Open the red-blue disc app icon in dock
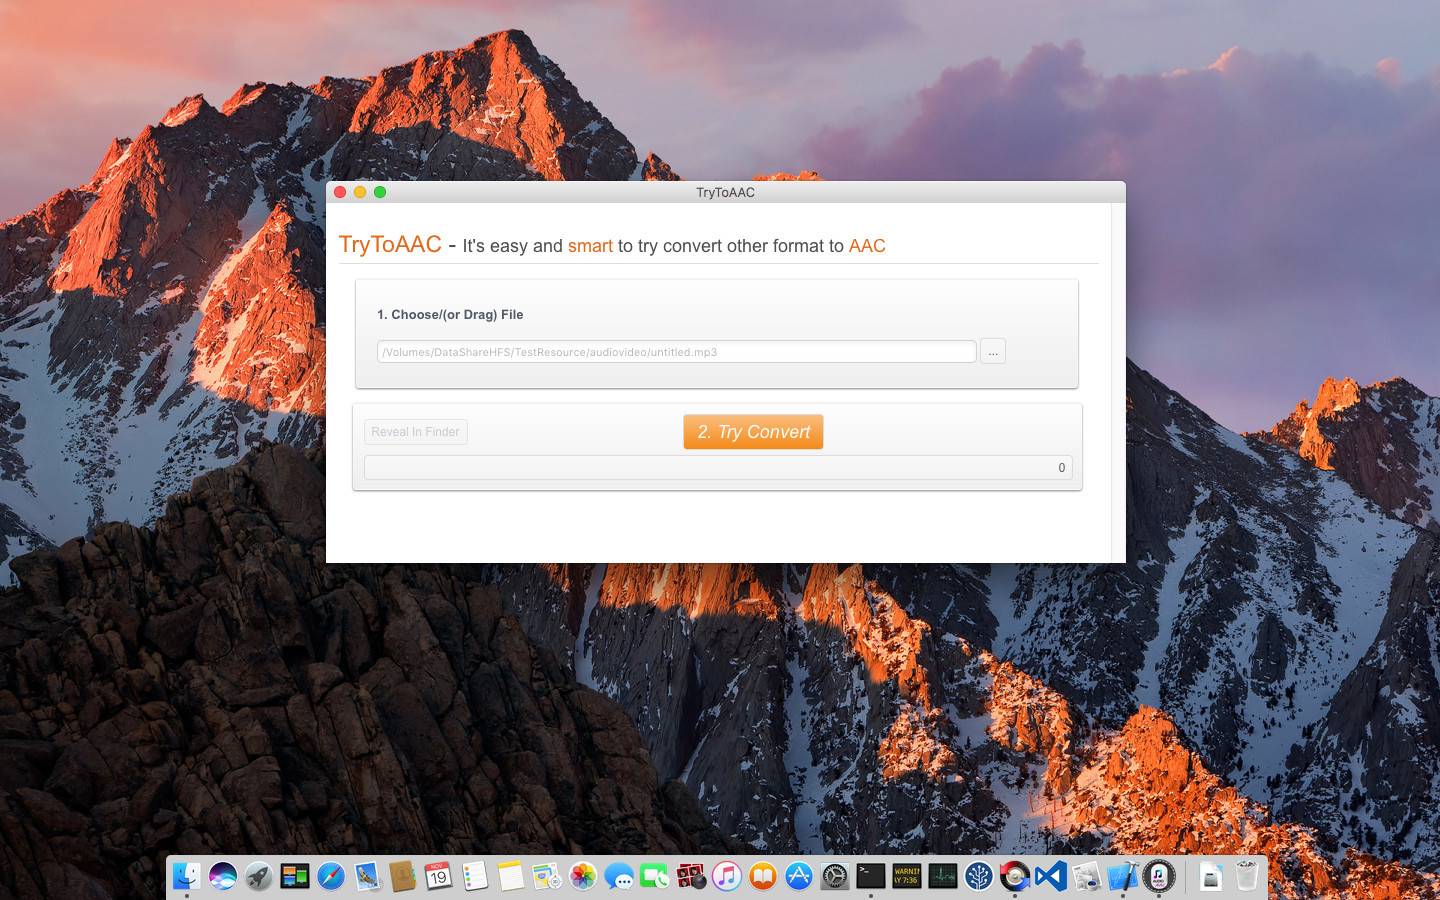Viewport: 1440px width, 900px height. click(x=1014, y=877)
